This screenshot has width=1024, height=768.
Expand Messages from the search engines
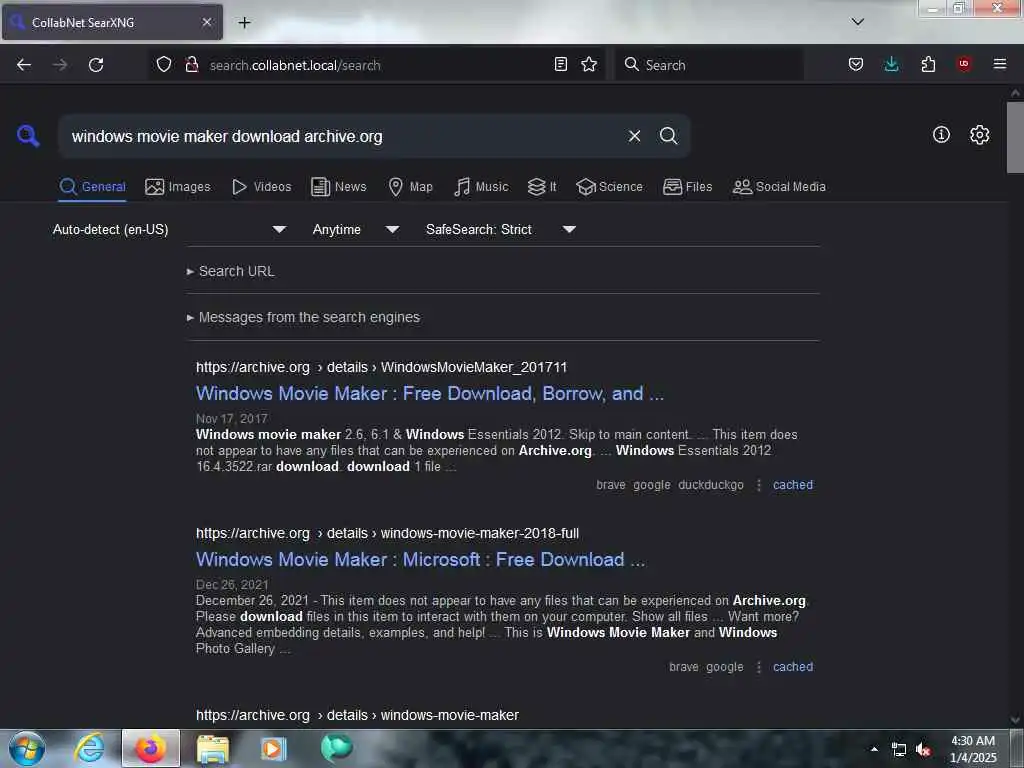click(x=304, y=317)
